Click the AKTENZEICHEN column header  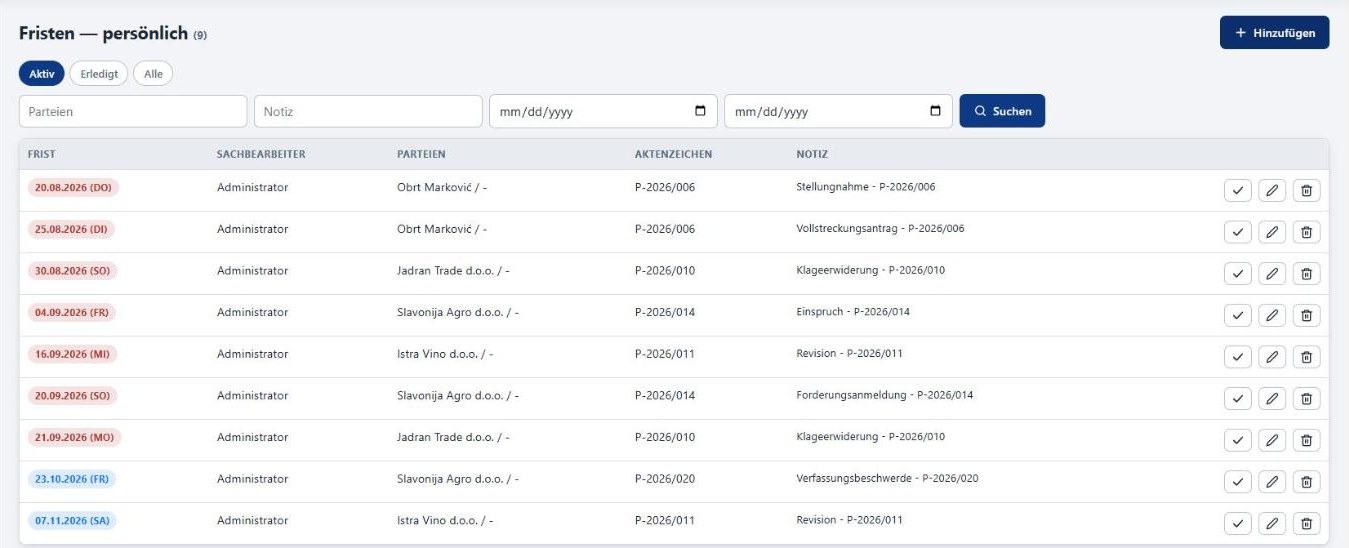[x=674, y=154]
